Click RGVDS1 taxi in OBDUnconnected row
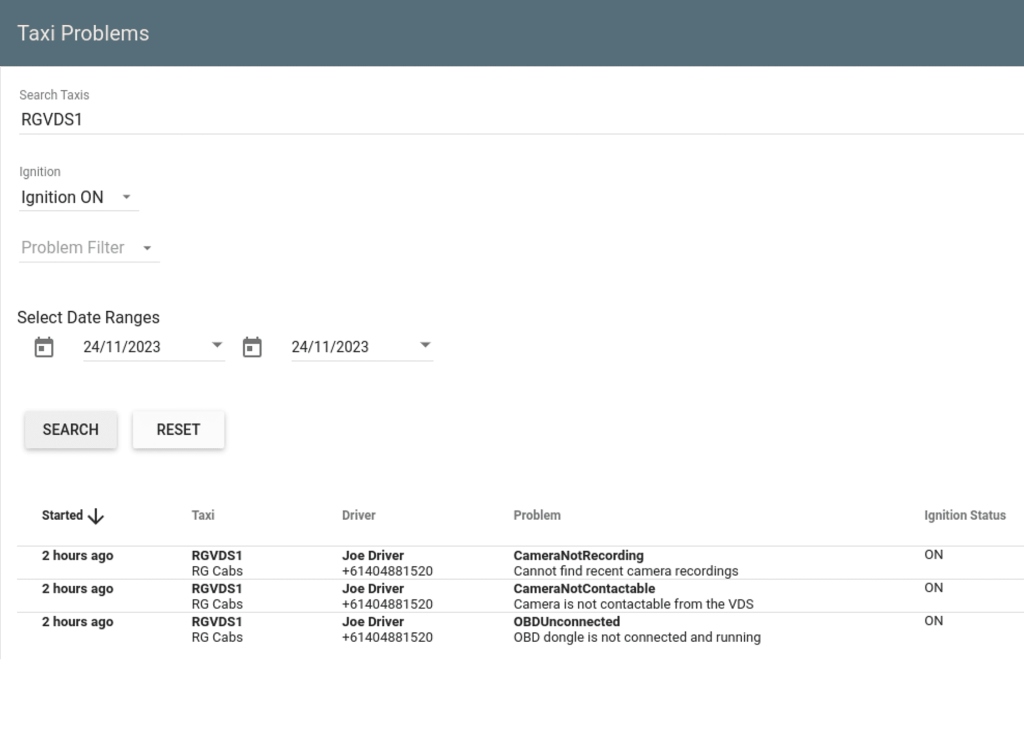The image size is (1024, 754). (217, 622)
